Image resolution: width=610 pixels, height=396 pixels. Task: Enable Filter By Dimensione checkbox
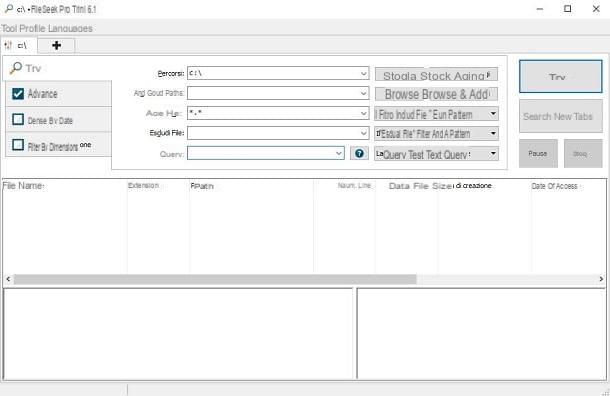(x=18, y=145)
